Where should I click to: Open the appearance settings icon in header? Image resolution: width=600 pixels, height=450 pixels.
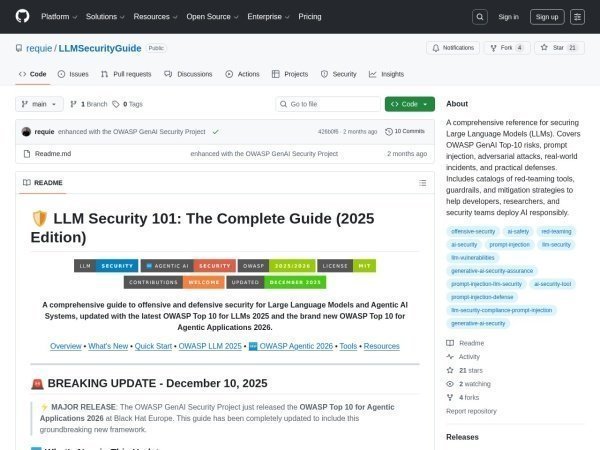tap(577, 17)
